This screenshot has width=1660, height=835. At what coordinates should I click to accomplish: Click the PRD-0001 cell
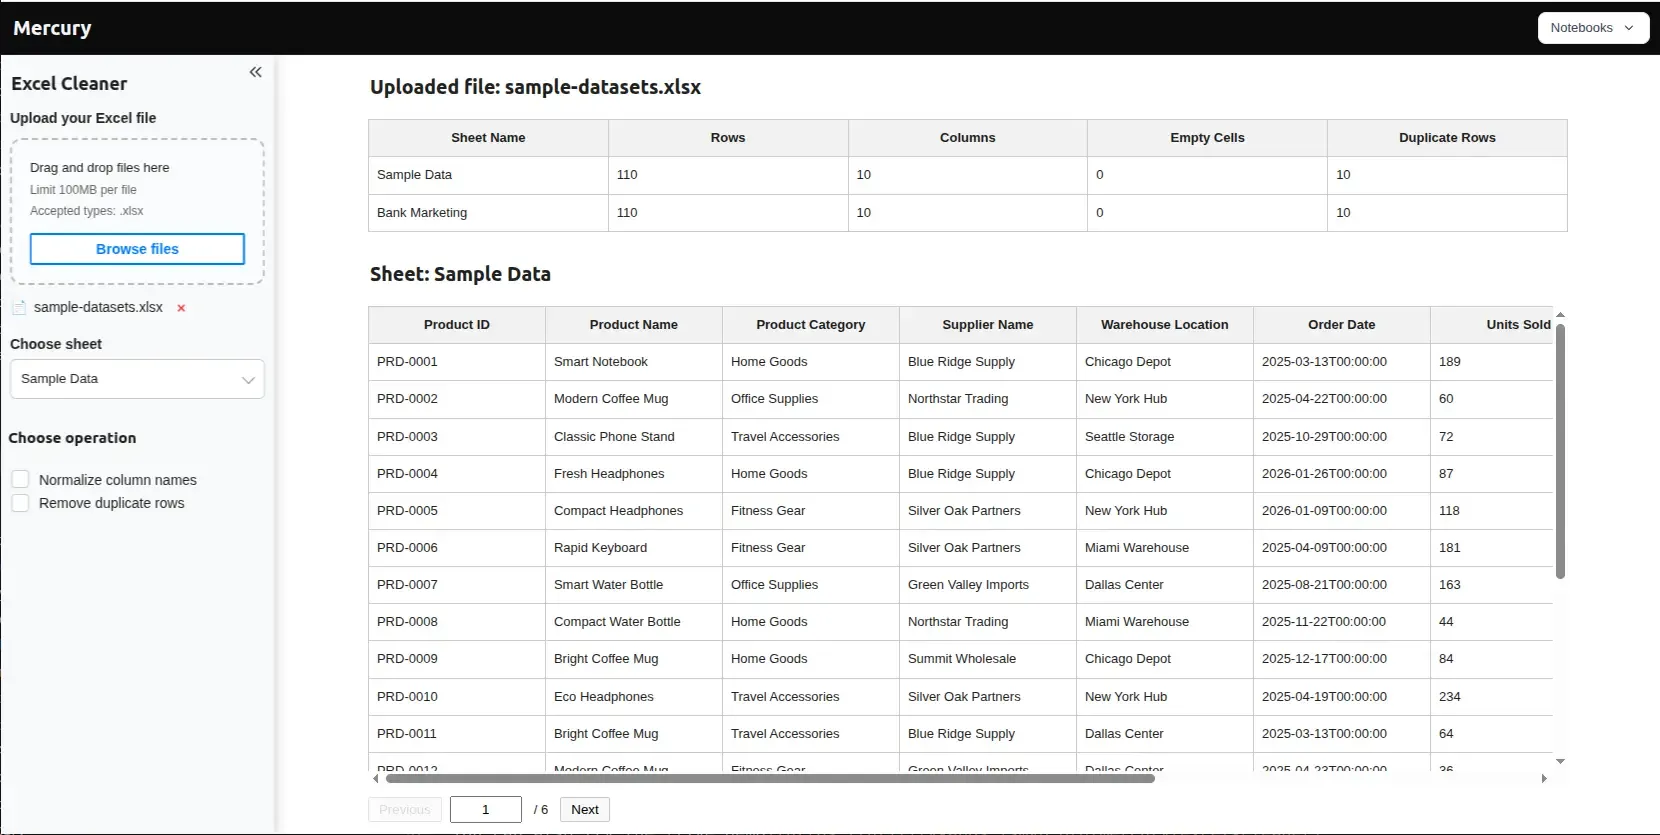tap(457, 362)
